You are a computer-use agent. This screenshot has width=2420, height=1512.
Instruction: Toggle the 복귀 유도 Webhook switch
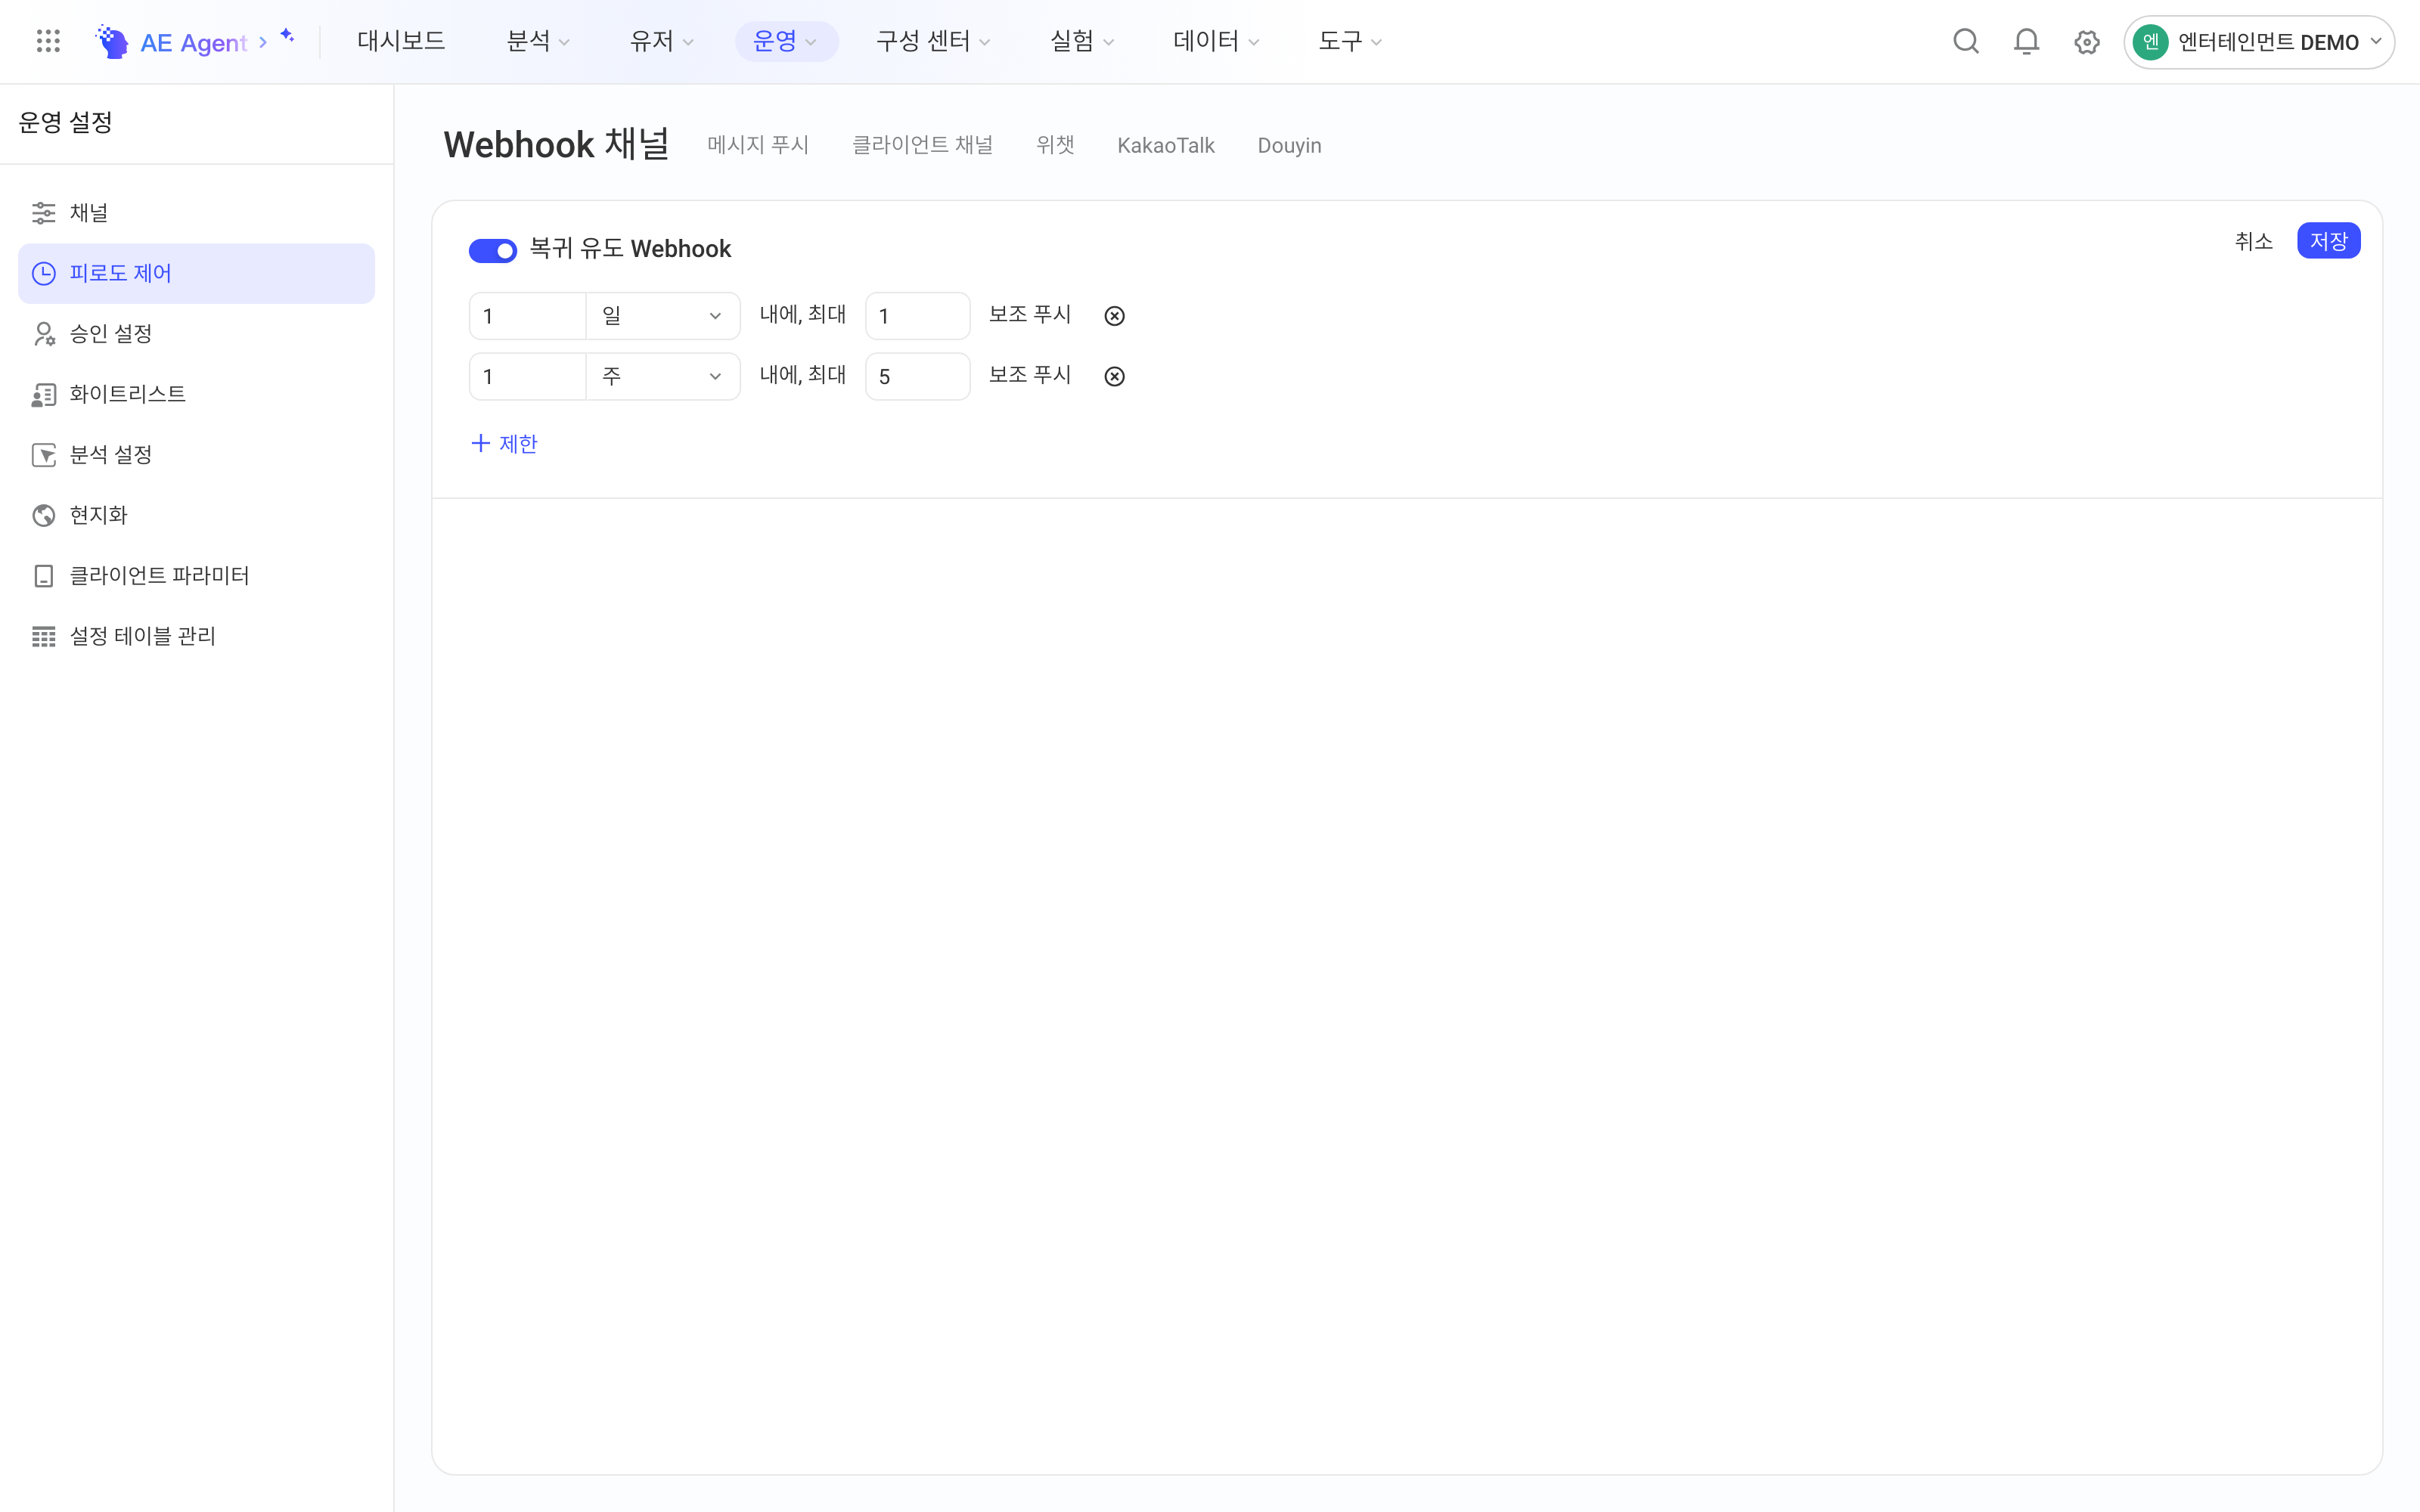click(x=493, y=250)
